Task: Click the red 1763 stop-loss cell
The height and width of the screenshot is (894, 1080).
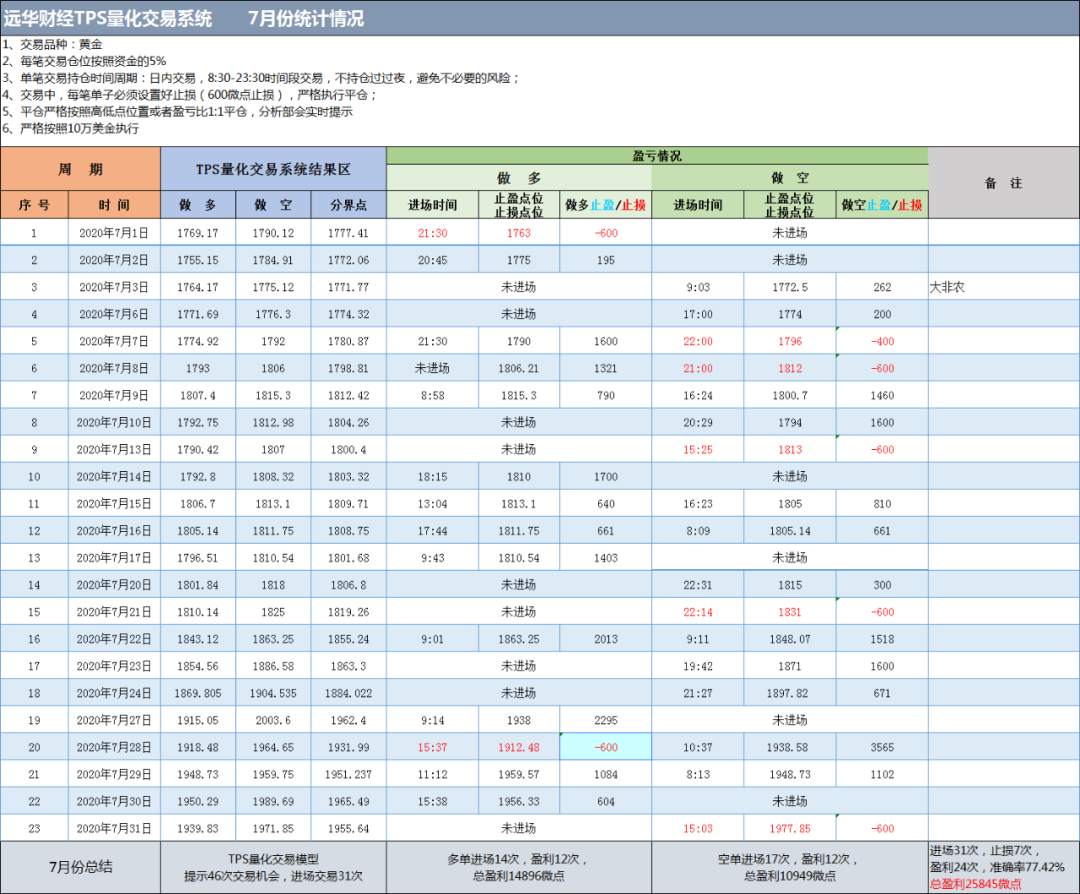Action: click(519, 233)
